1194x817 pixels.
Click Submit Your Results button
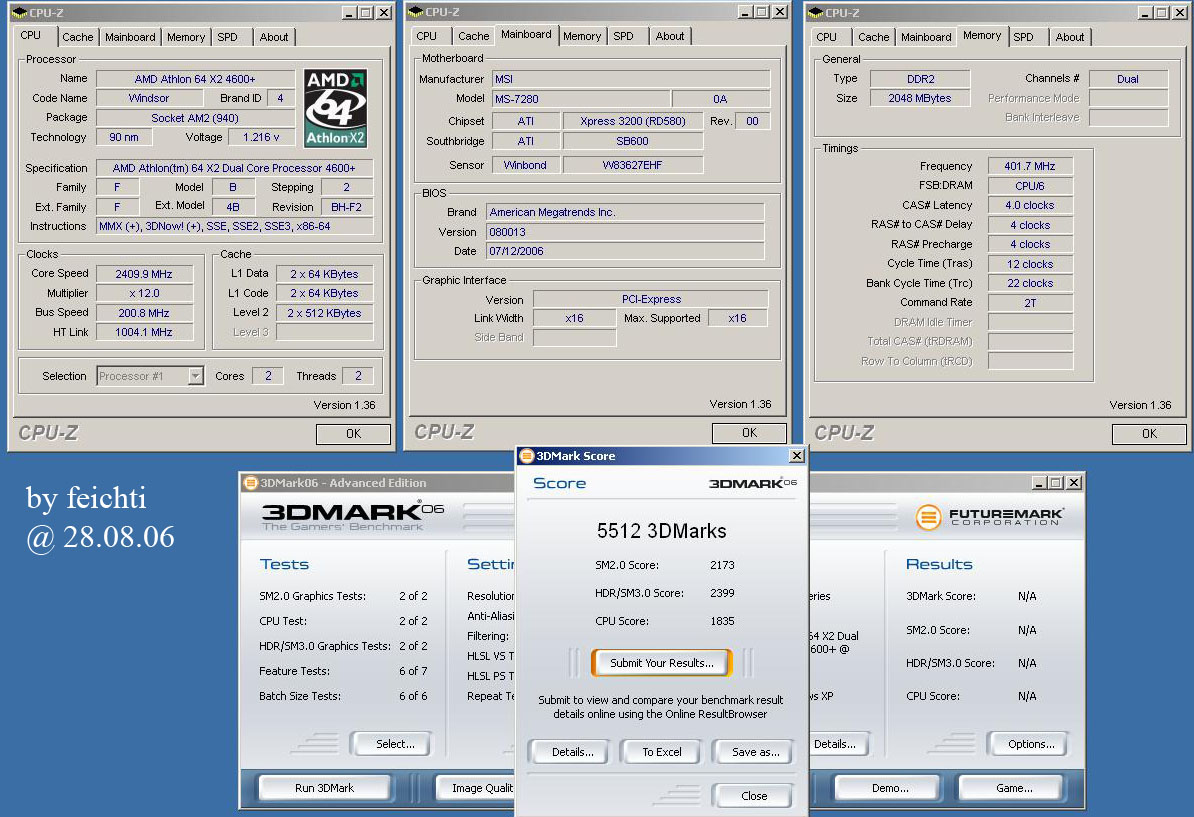pos(662,663)
